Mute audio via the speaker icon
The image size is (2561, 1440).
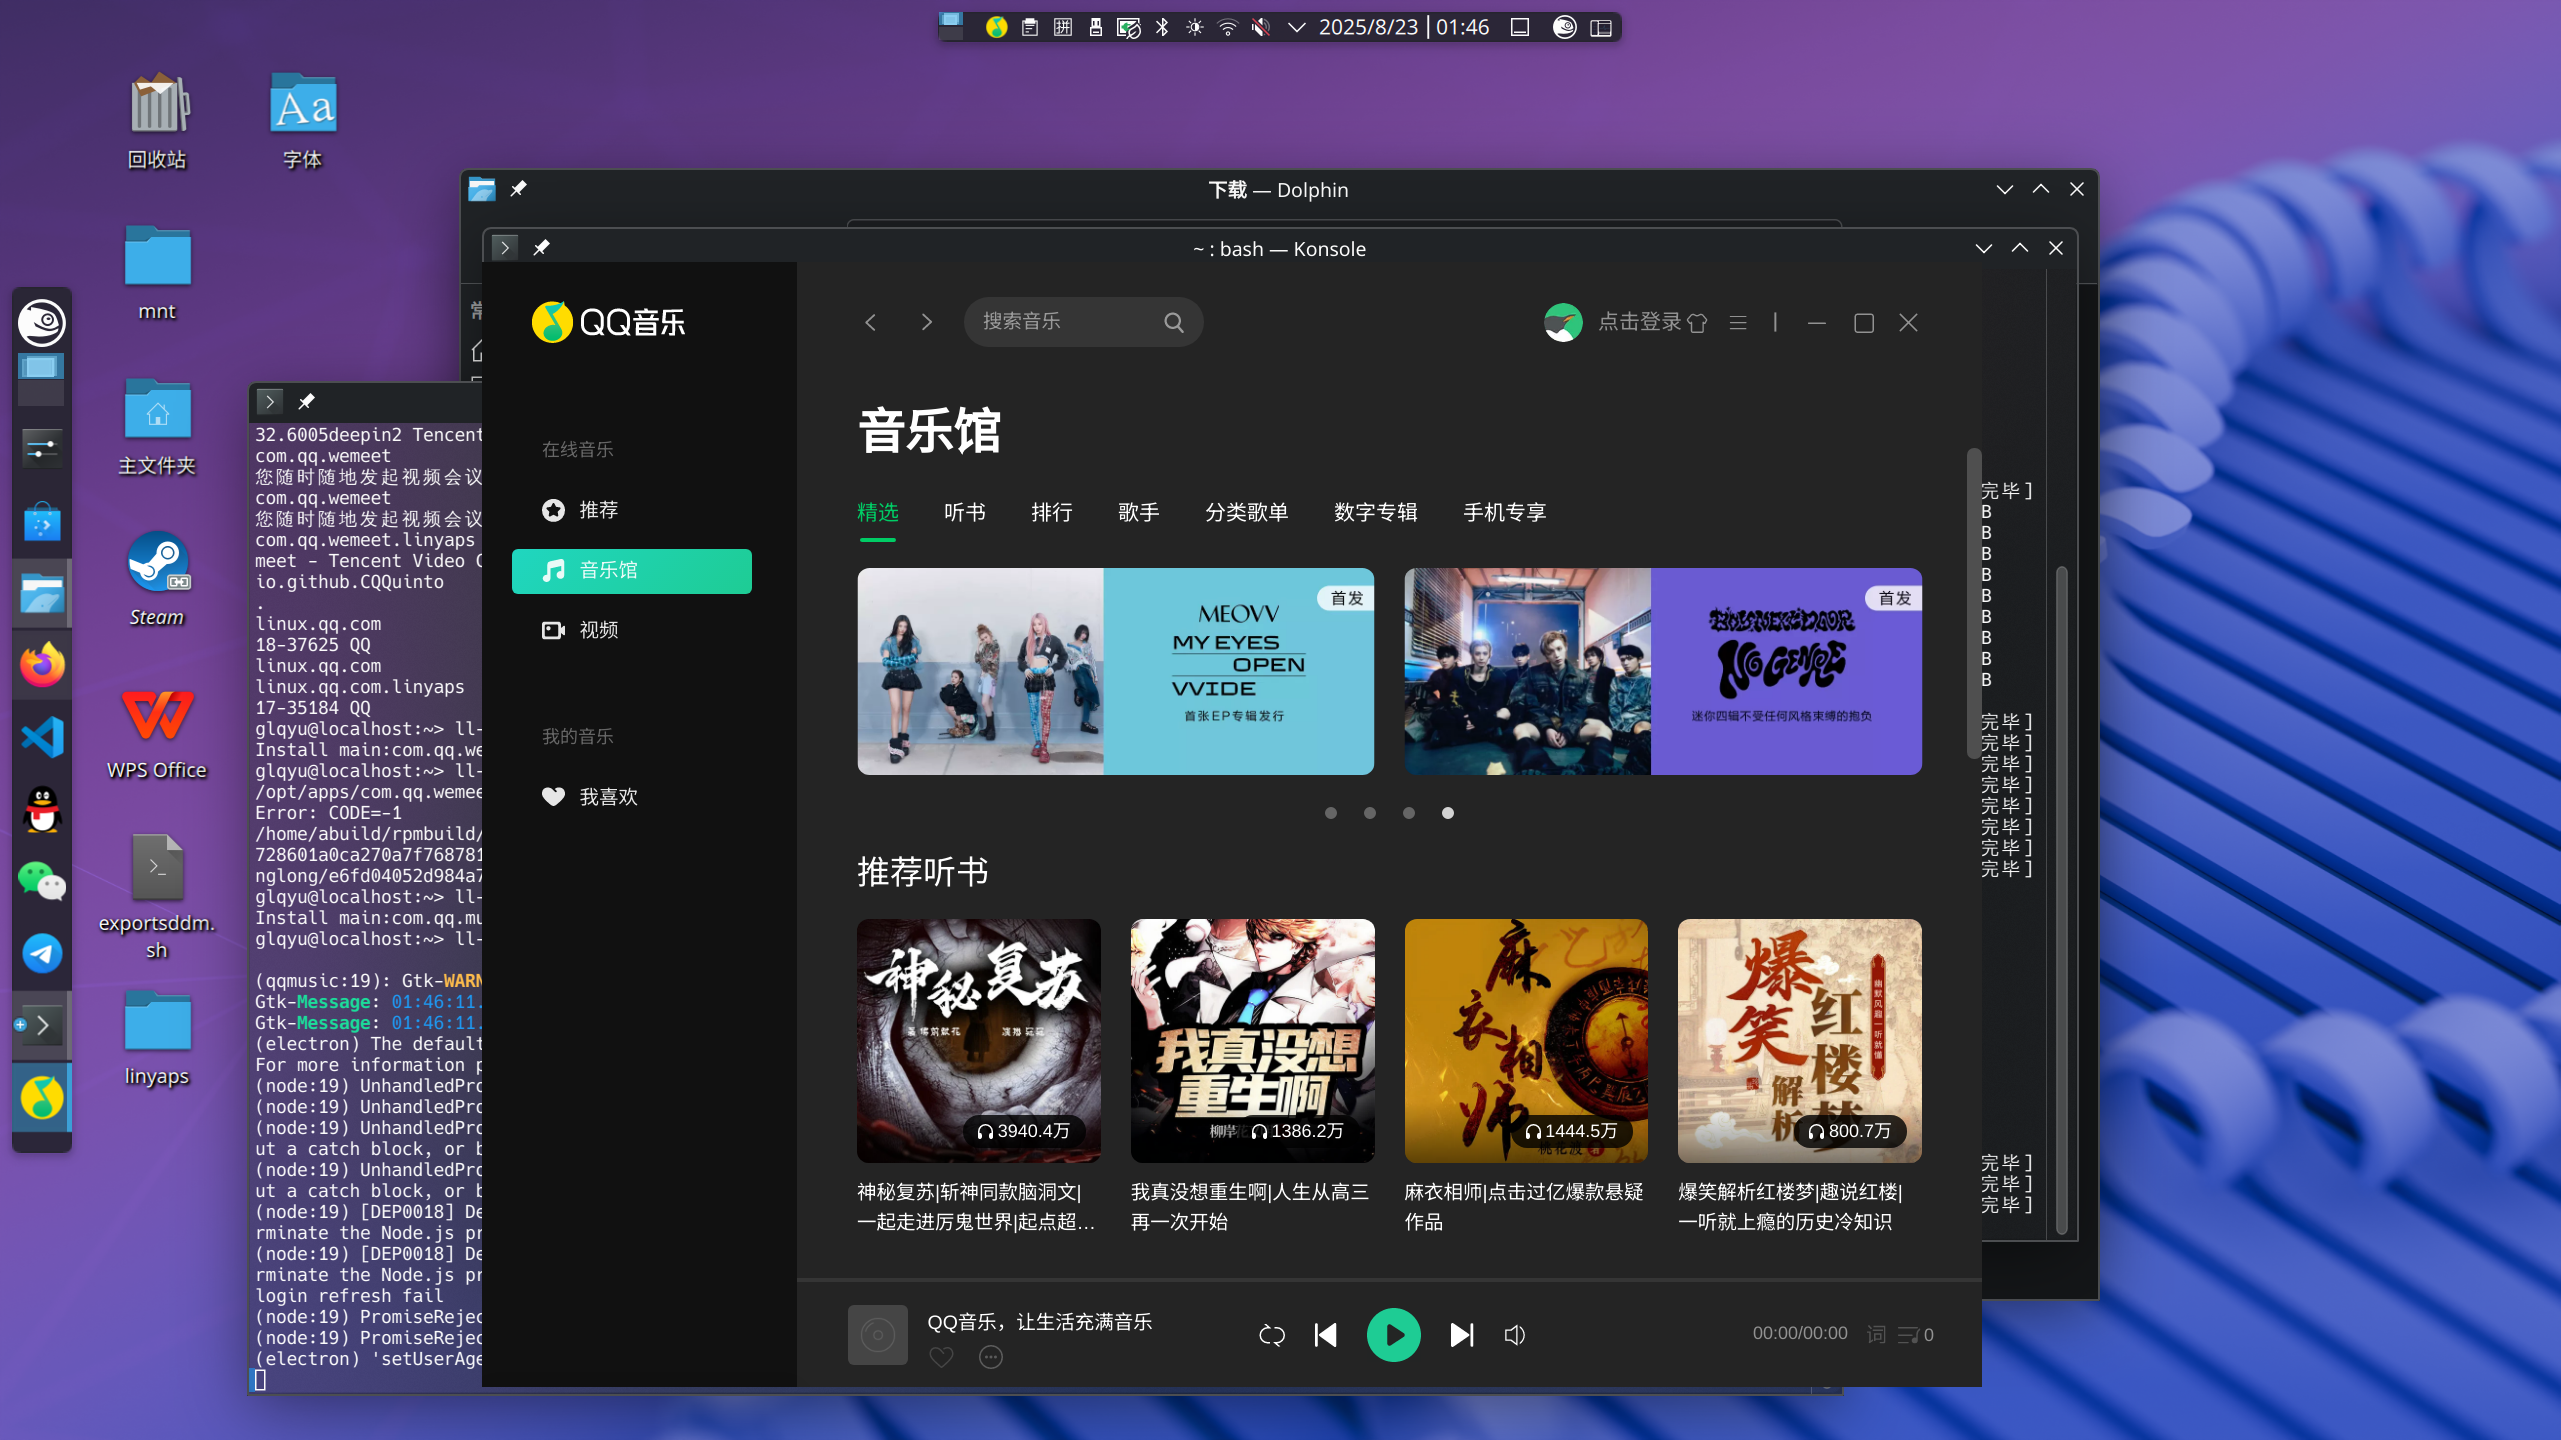1514,1334
